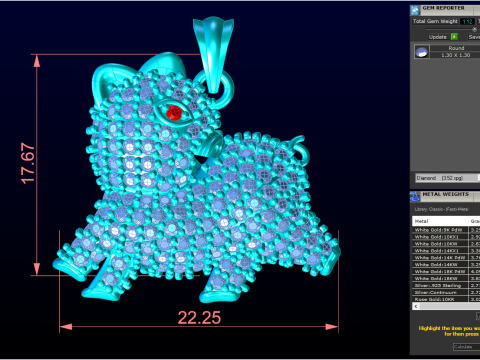
Task: Click the 22.25 width dimension text
Action: pyautogui.click(x=199, y=318)
